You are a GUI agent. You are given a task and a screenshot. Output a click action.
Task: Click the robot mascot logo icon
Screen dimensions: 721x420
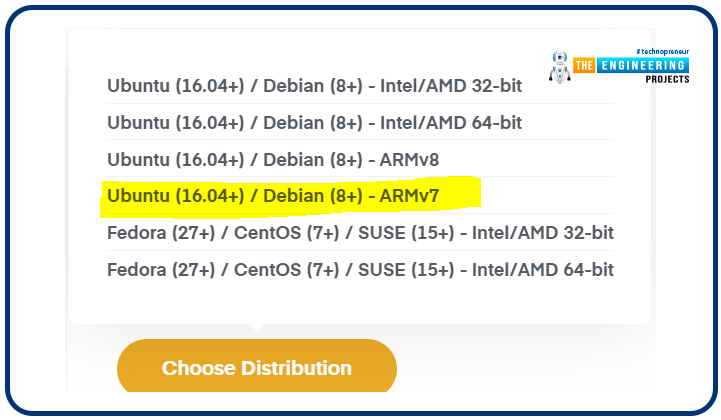point(560,67)
